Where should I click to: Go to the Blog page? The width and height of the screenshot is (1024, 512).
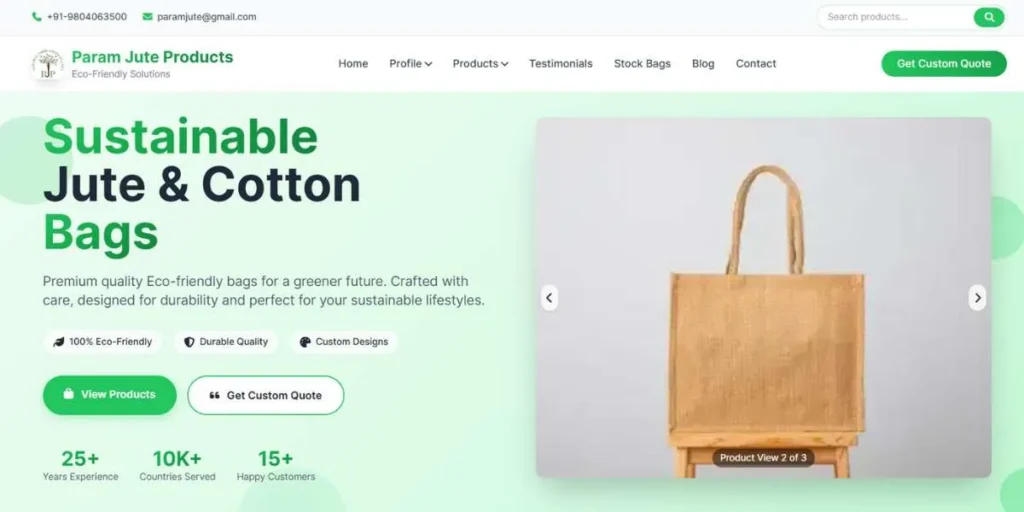pos(703,63)
